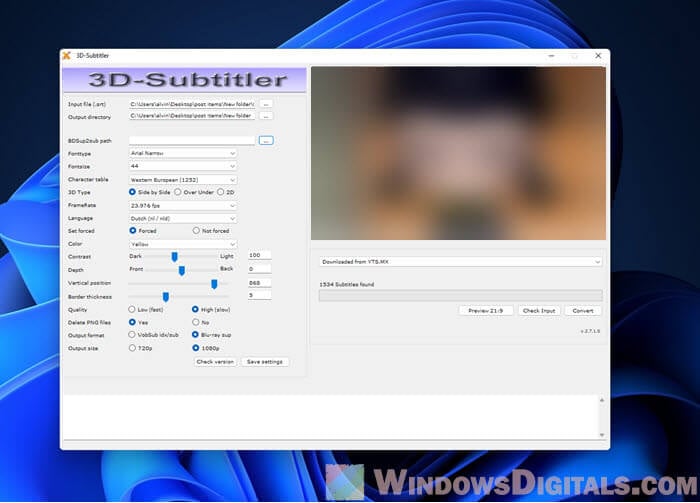Click the Check version button
This screenshot has height=503, width=700.
215,362
